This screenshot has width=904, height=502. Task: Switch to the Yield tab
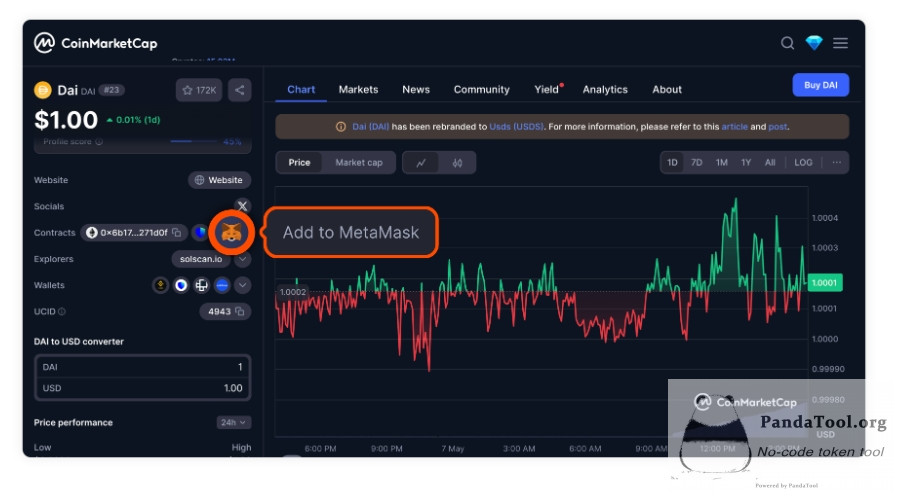pyautogui.click(x=547, y=89)
